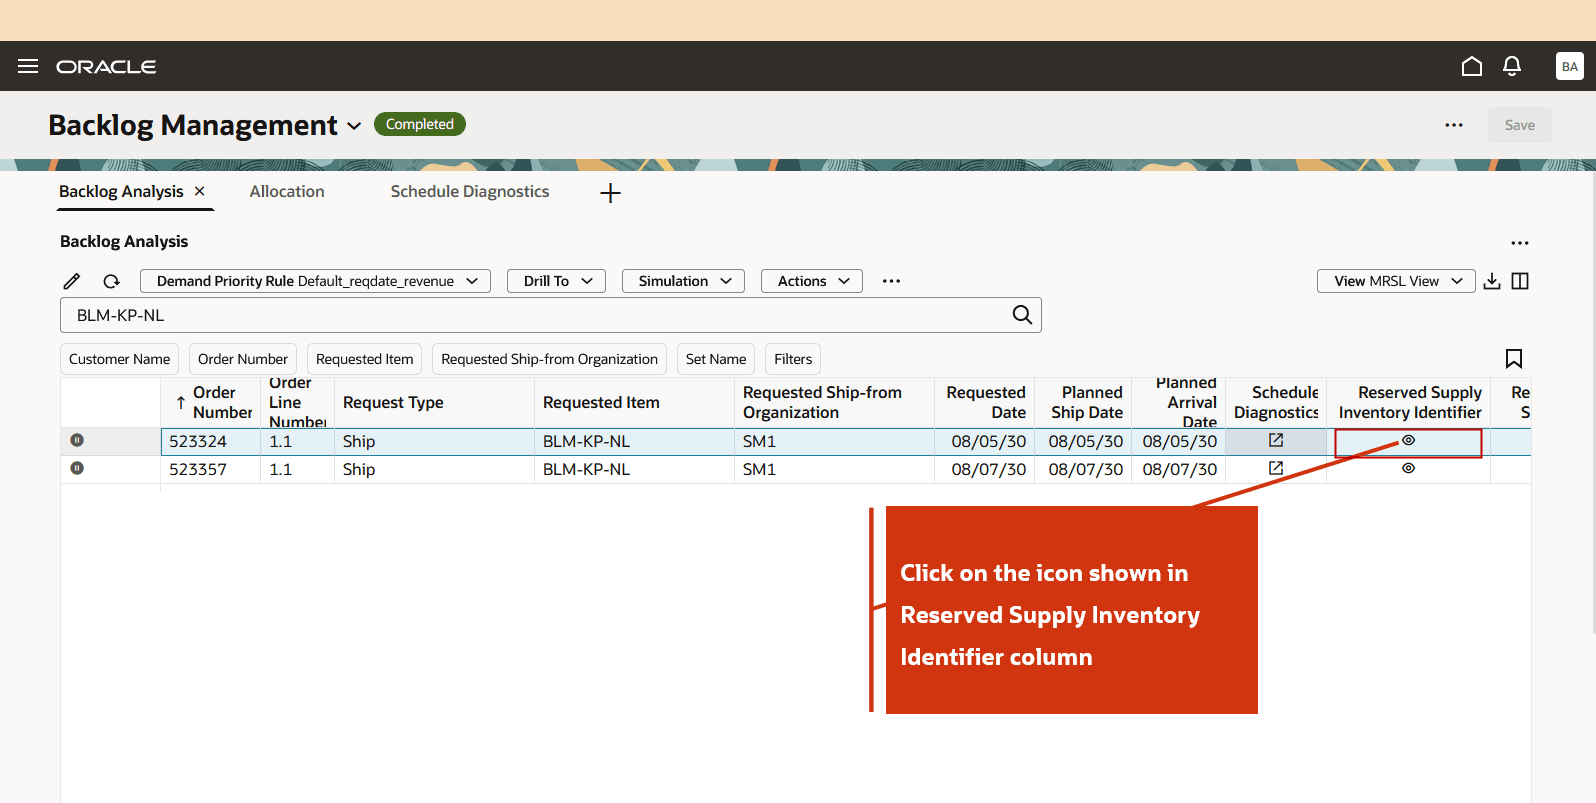Click the Set Name filter chip
The image size is (1596, 803).
point(716,359)
